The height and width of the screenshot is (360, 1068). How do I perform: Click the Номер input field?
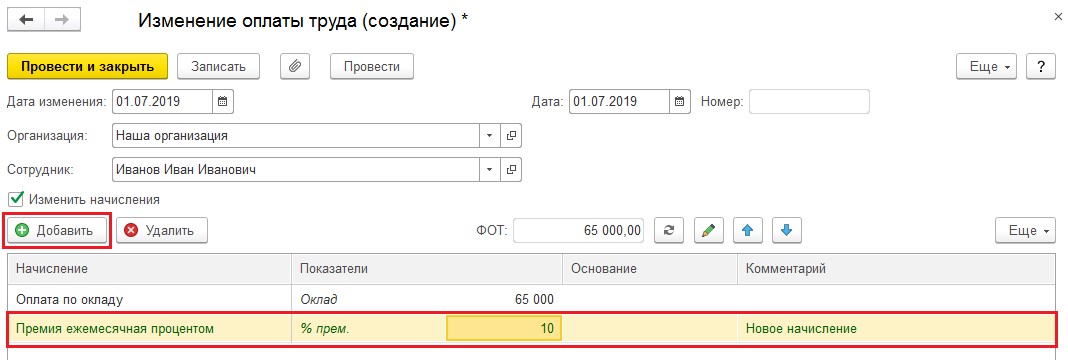tap(809, 102)
